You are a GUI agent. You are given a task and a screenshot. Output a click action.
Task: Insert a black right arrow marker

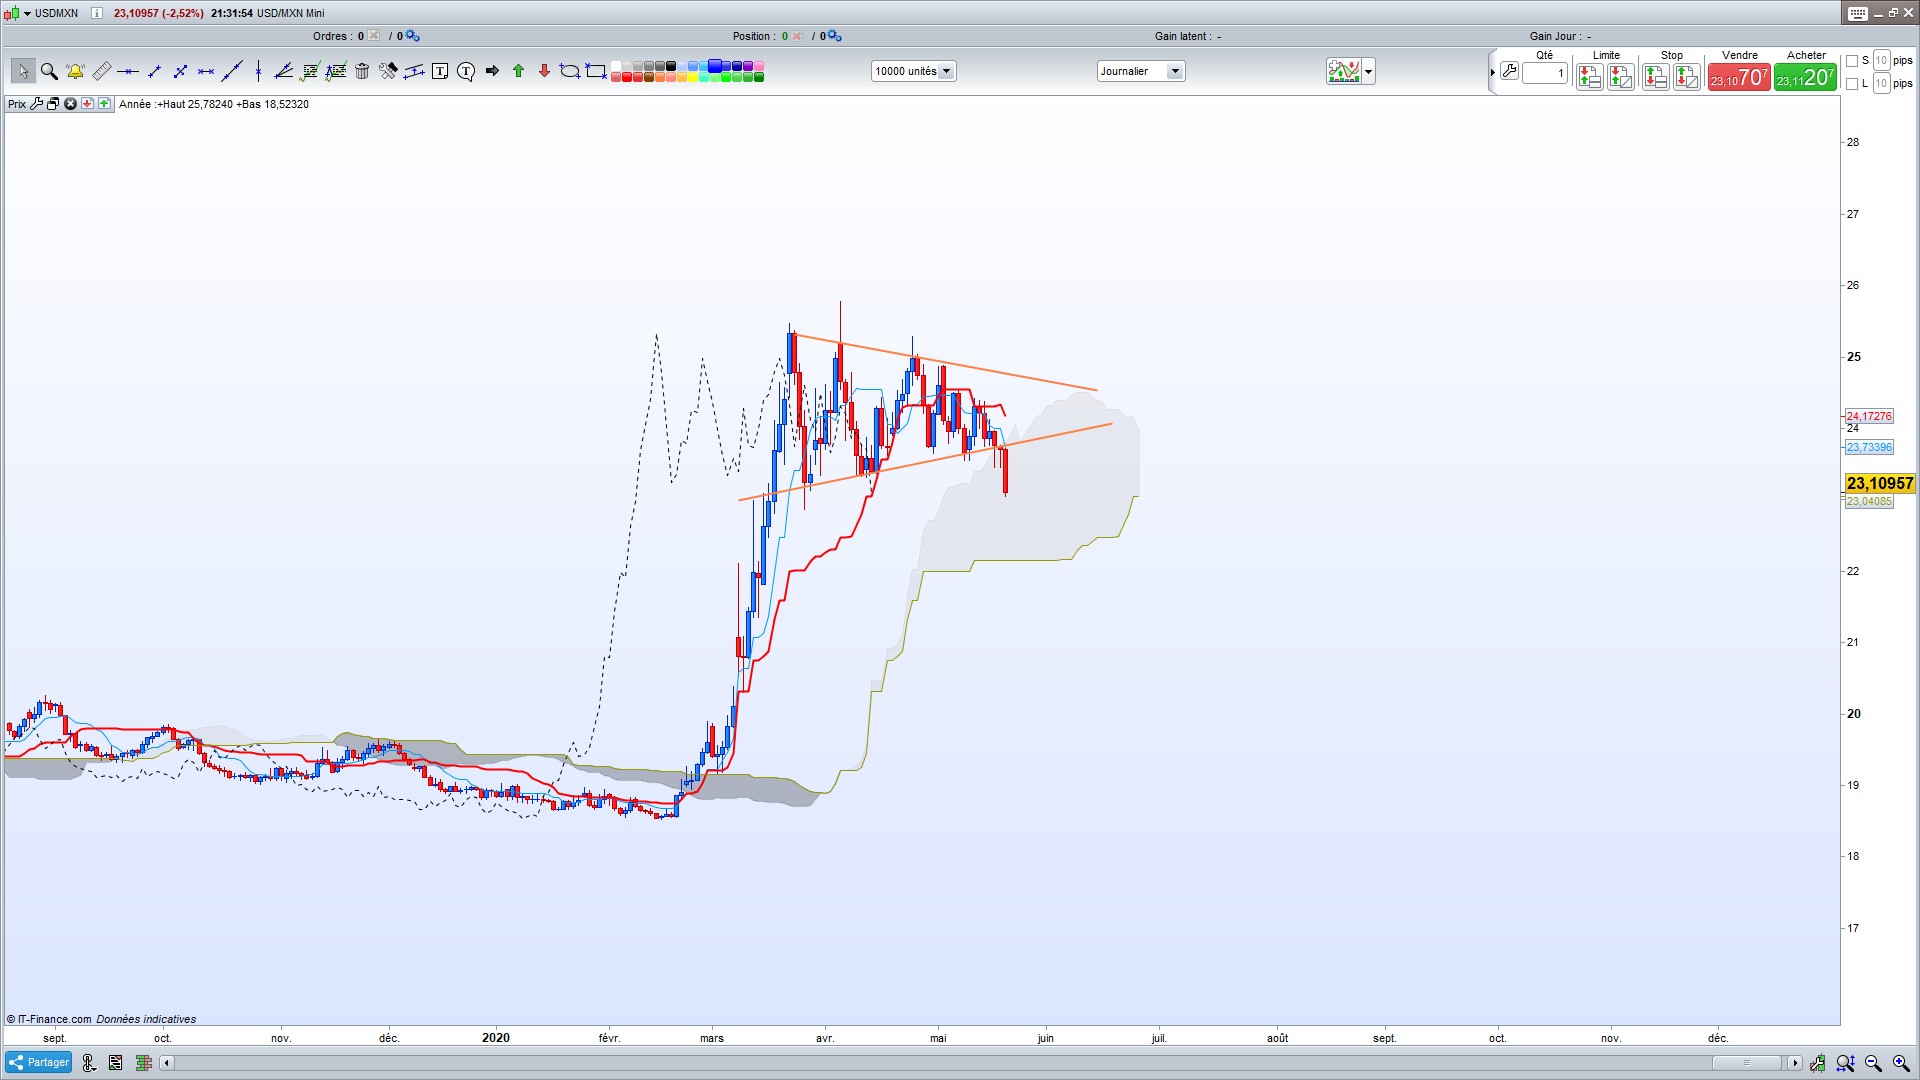tap(492, 71)
